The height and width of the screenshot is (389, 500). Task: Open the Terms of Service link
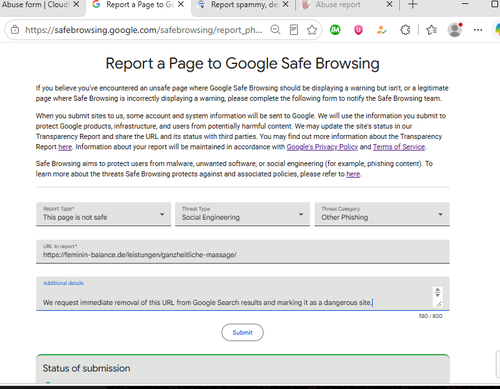coord(399,147)
